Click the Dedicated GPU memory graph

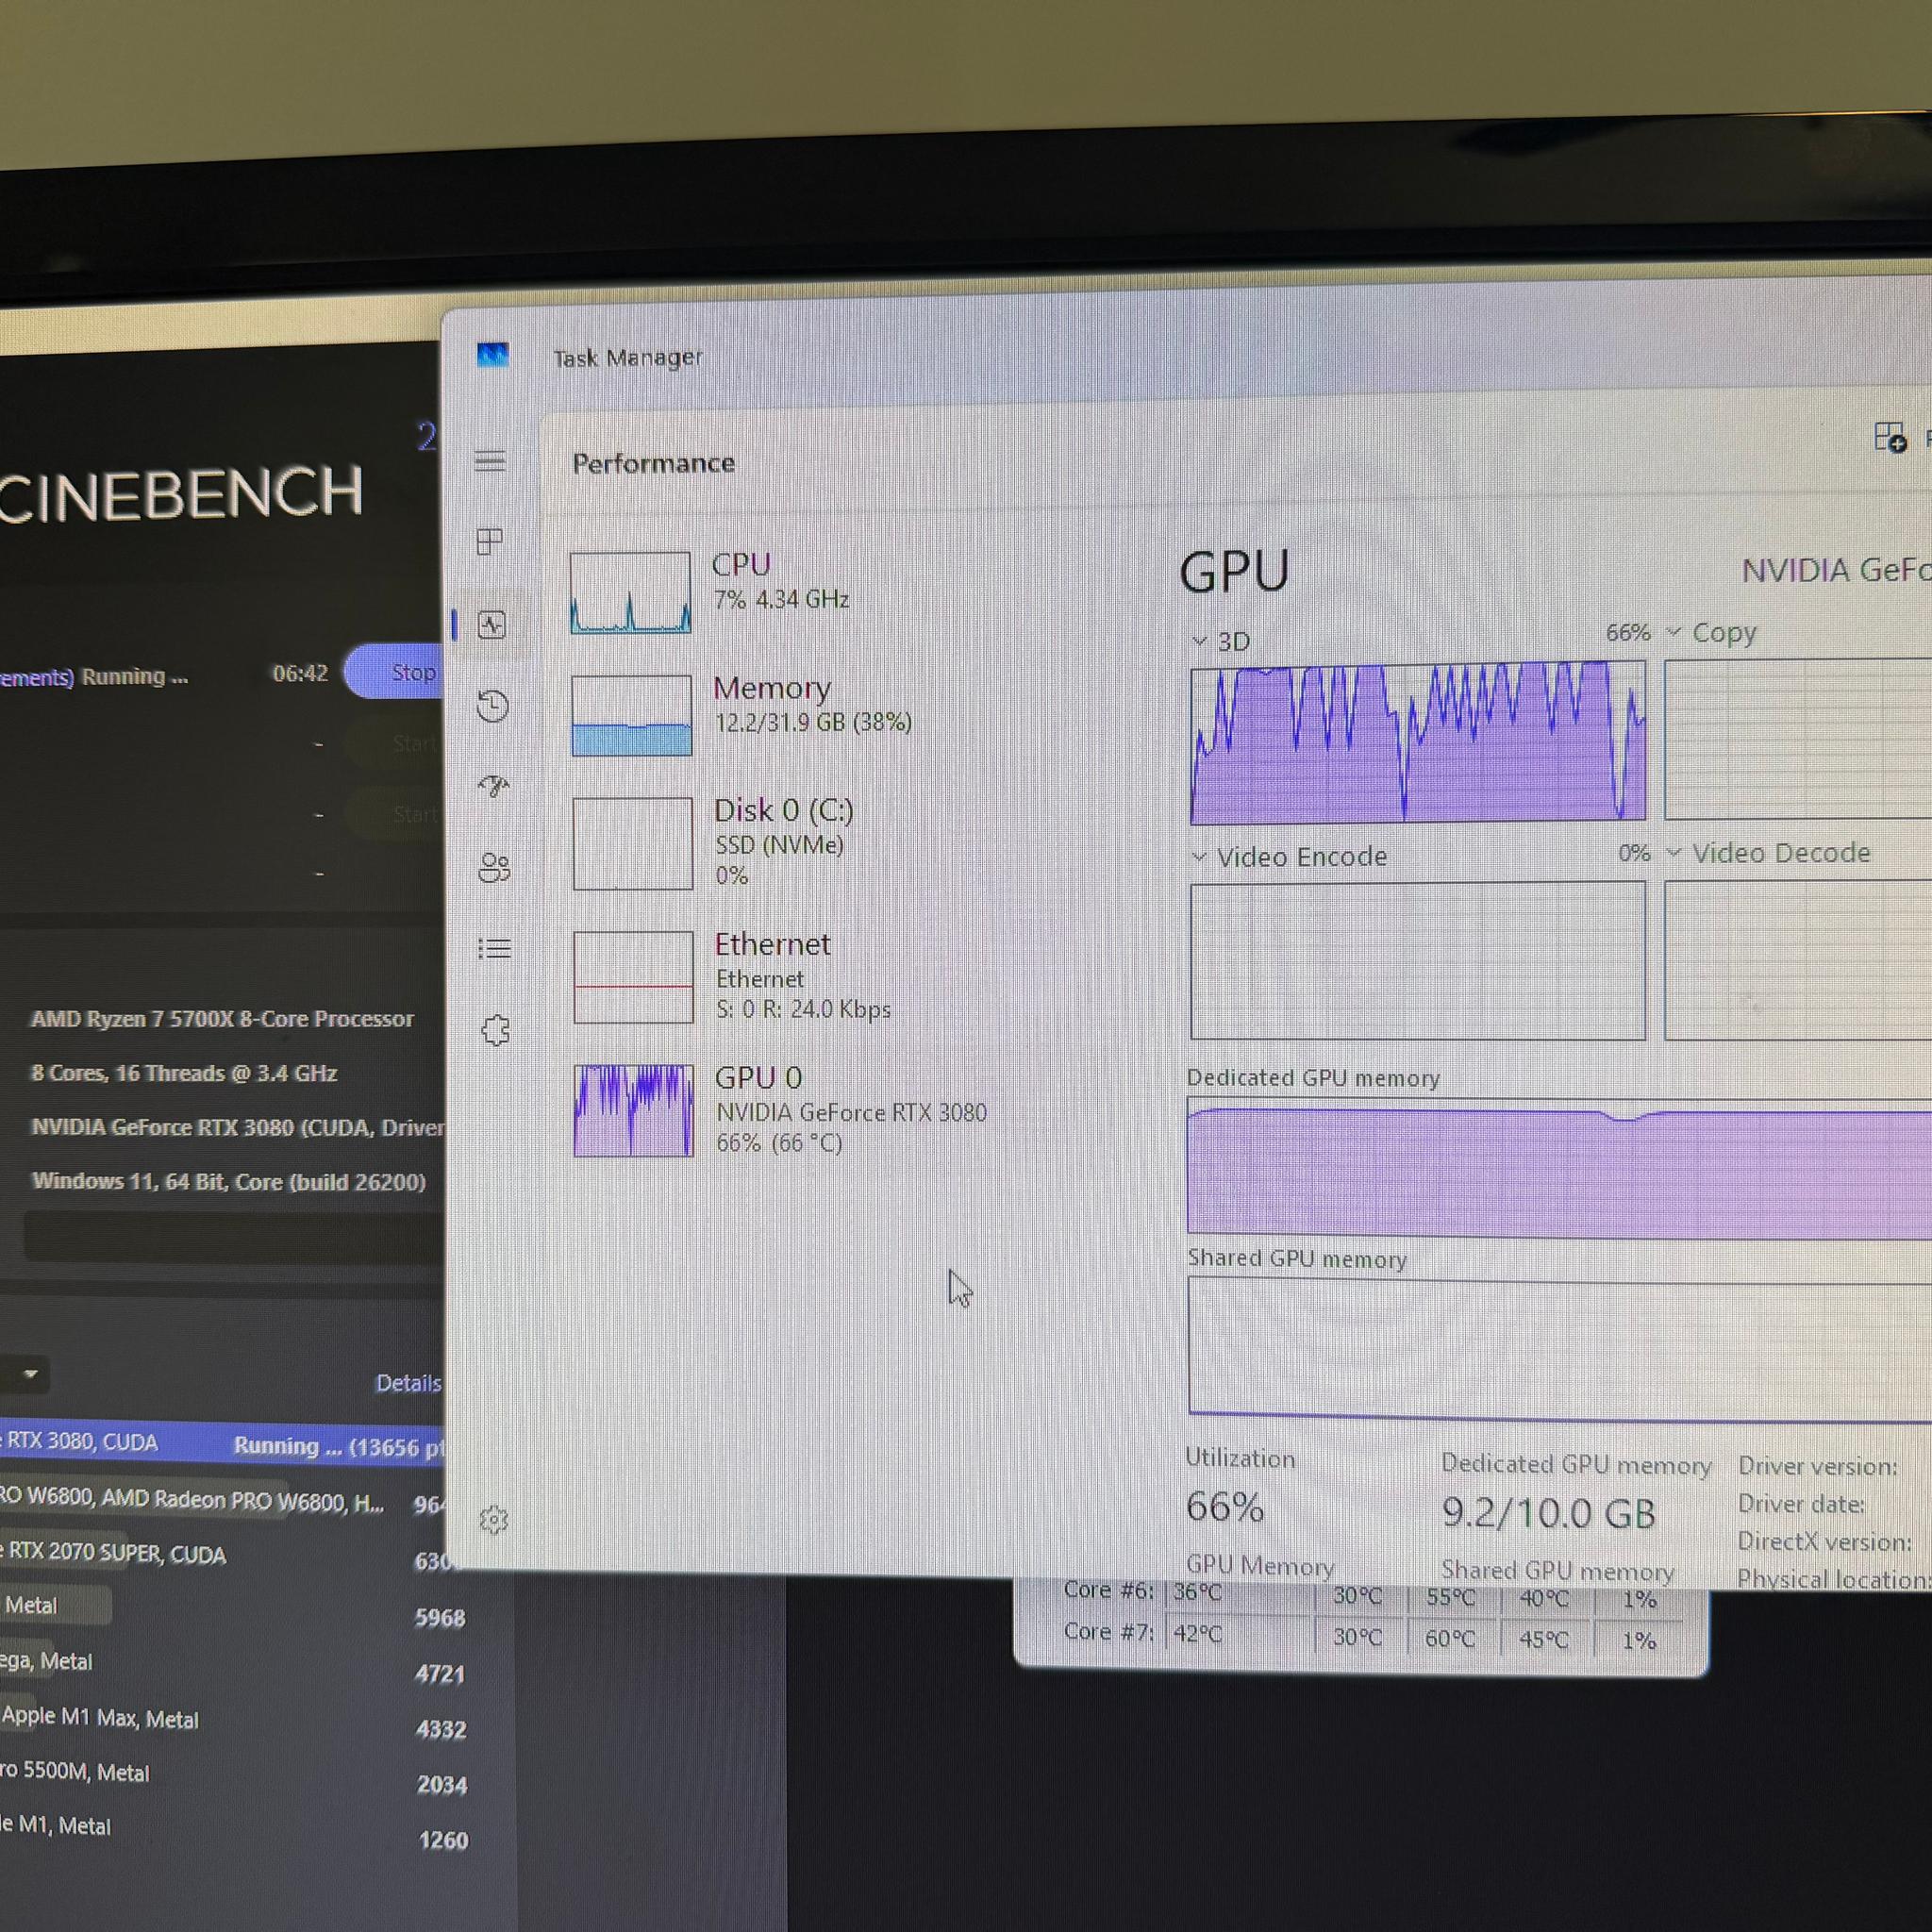[1559, 1167]
